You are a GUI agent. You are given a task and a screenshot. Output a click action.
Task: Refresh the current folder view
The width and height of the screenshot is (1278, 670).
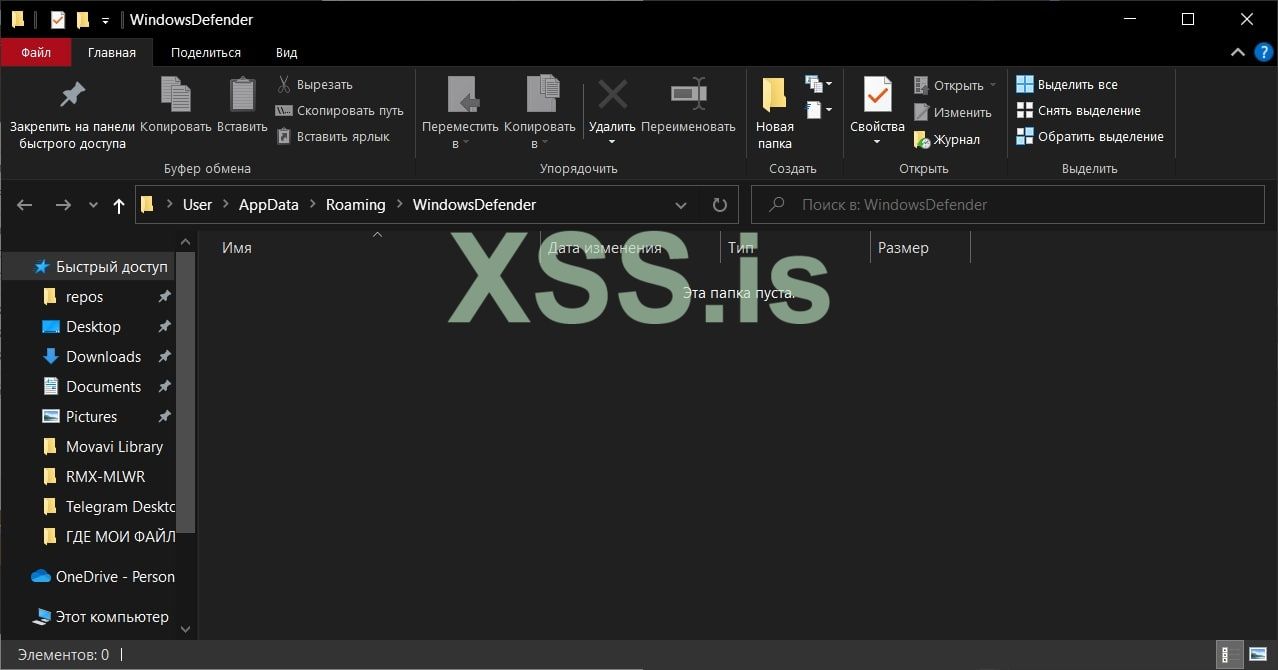click(719, 205)
